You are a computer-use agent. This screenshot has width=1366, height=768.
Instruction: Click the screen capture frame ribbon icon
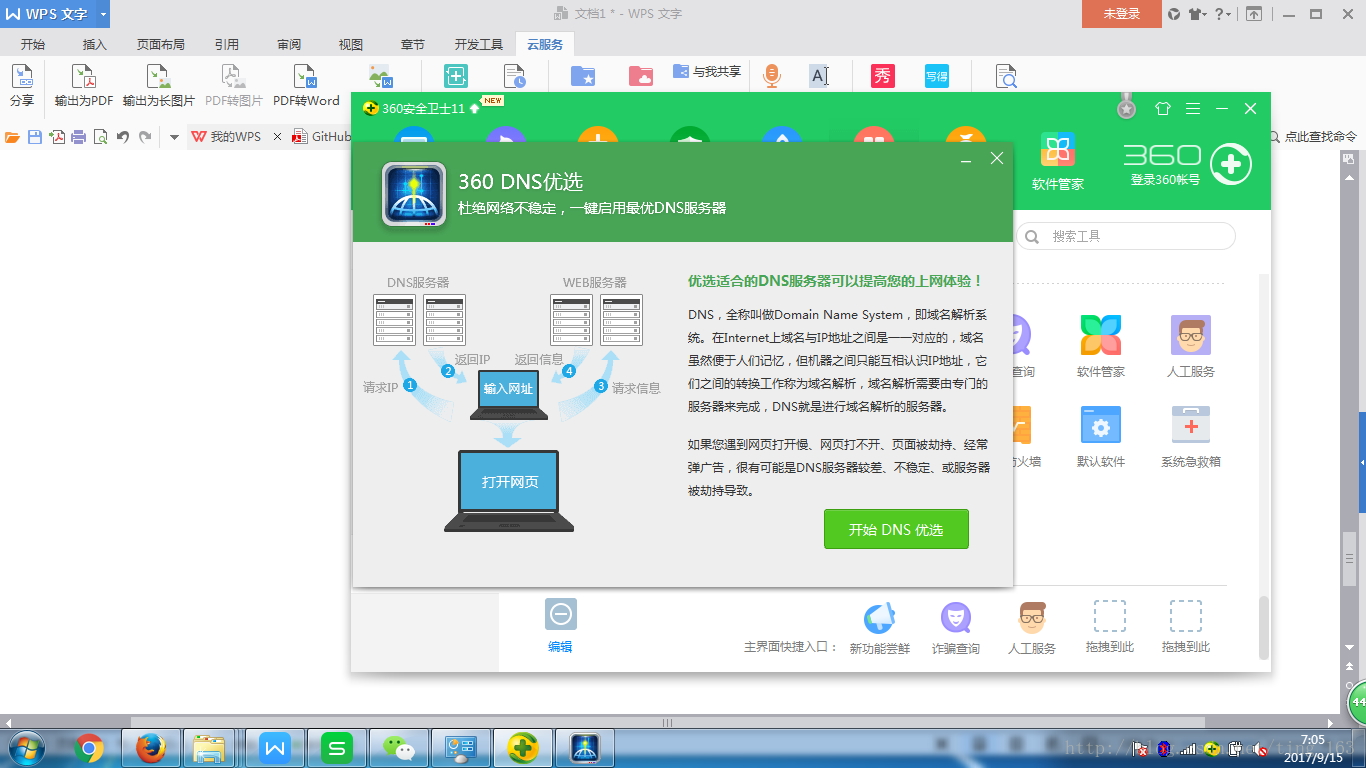pos(456,76)
